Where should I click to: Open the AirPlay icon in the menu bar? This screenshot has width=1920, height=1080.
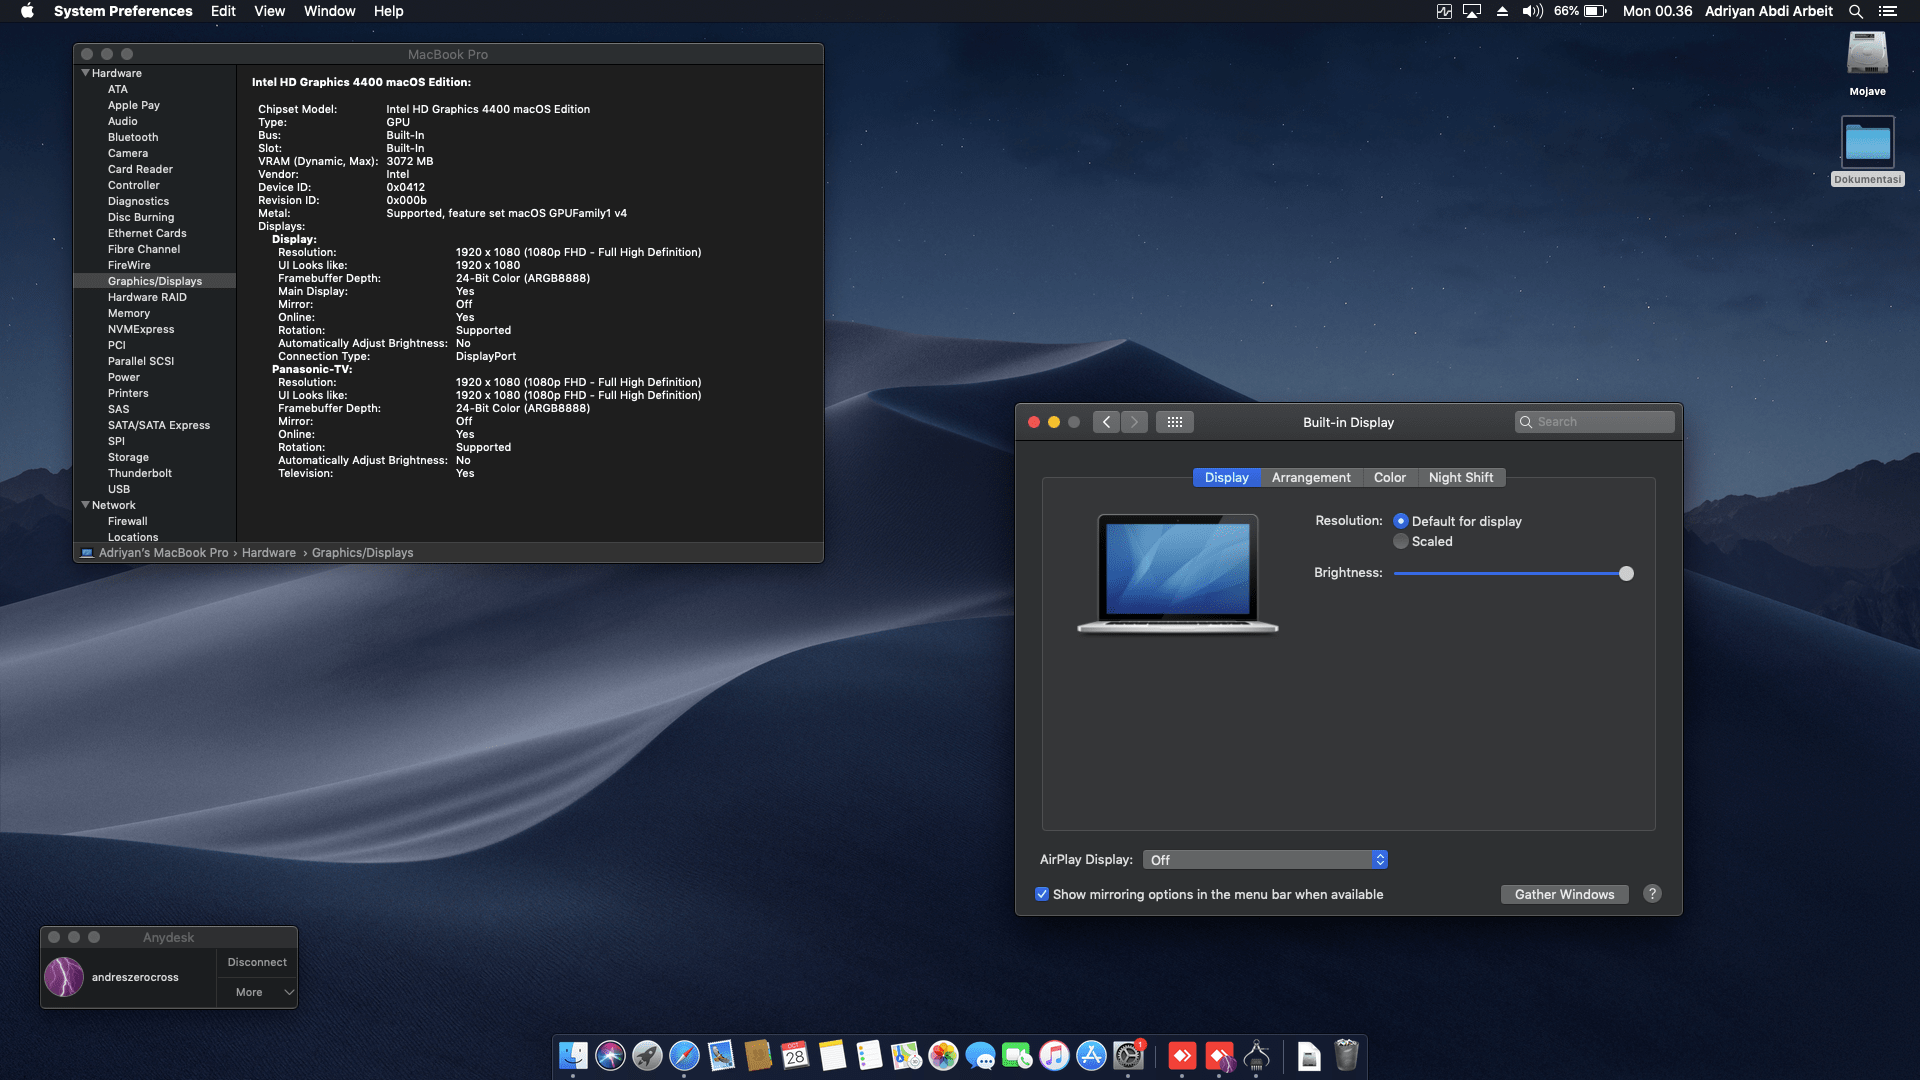pos(1471,11)
